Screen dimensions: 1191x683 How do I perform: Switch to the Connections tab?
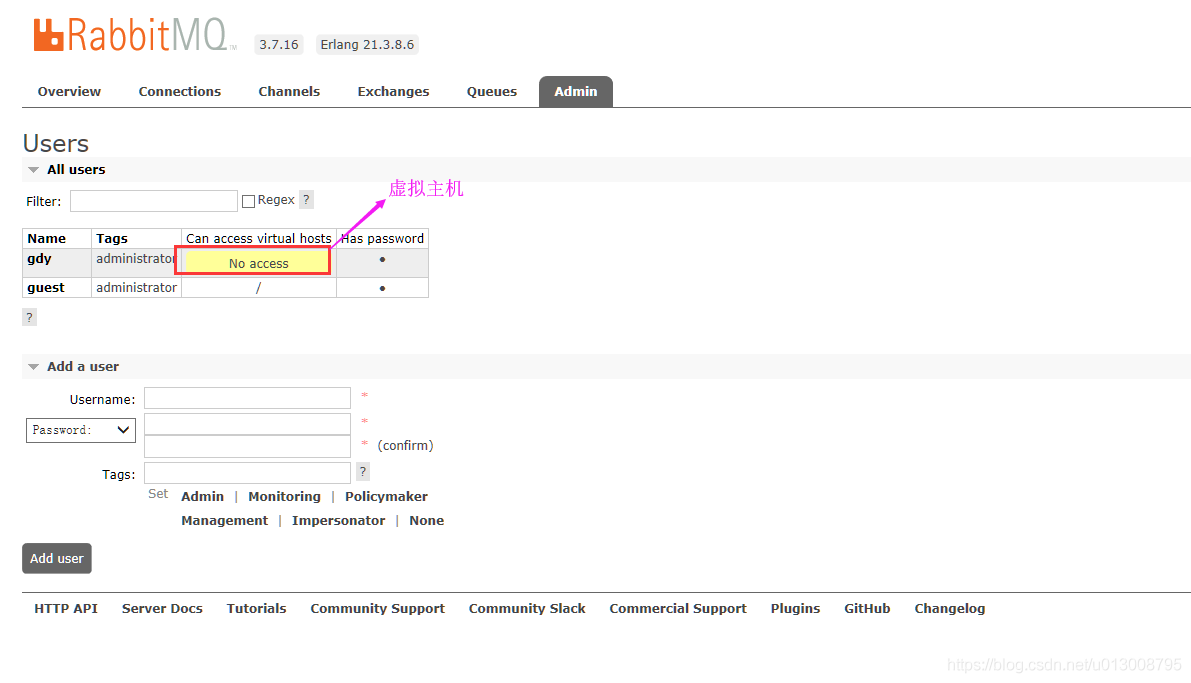point(179,91)
